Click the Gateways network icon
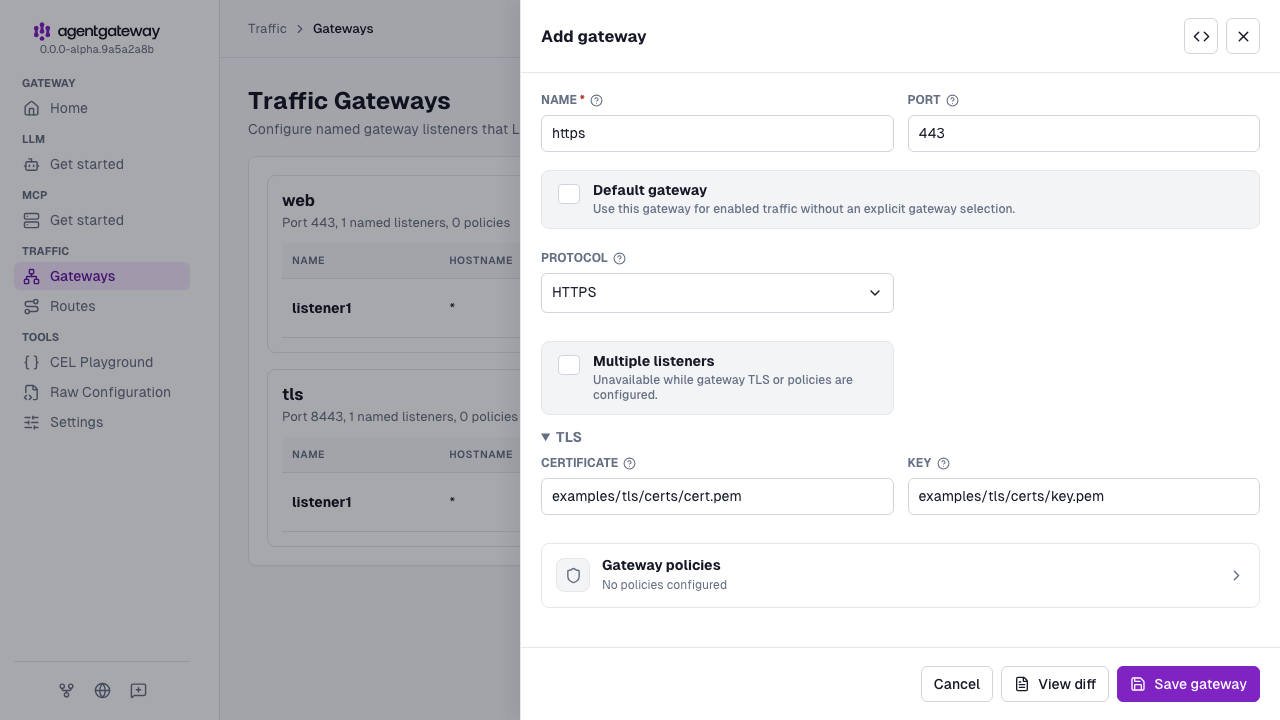The height and width of the screenshot is (720, 1280). click(x=32, y=276)
